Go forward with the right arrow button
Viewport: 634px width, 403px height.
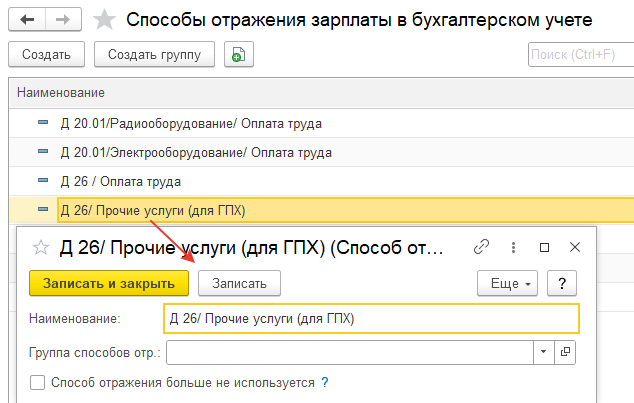[63, 19]
